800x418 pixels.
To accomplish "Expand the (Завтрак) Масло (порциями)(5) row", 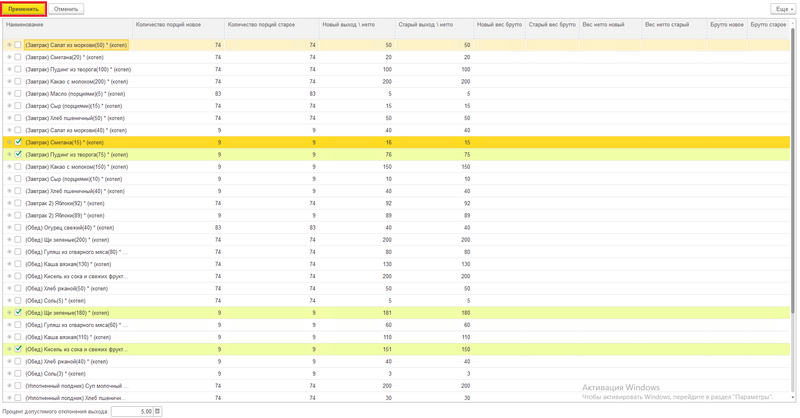I will [9, 94].
